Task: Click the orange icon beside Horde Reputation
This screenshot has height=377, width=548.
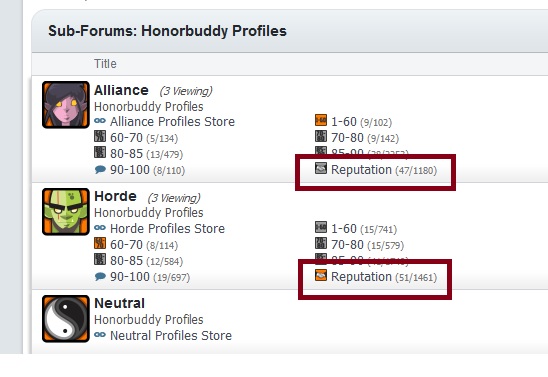Action: coord(321,275)
